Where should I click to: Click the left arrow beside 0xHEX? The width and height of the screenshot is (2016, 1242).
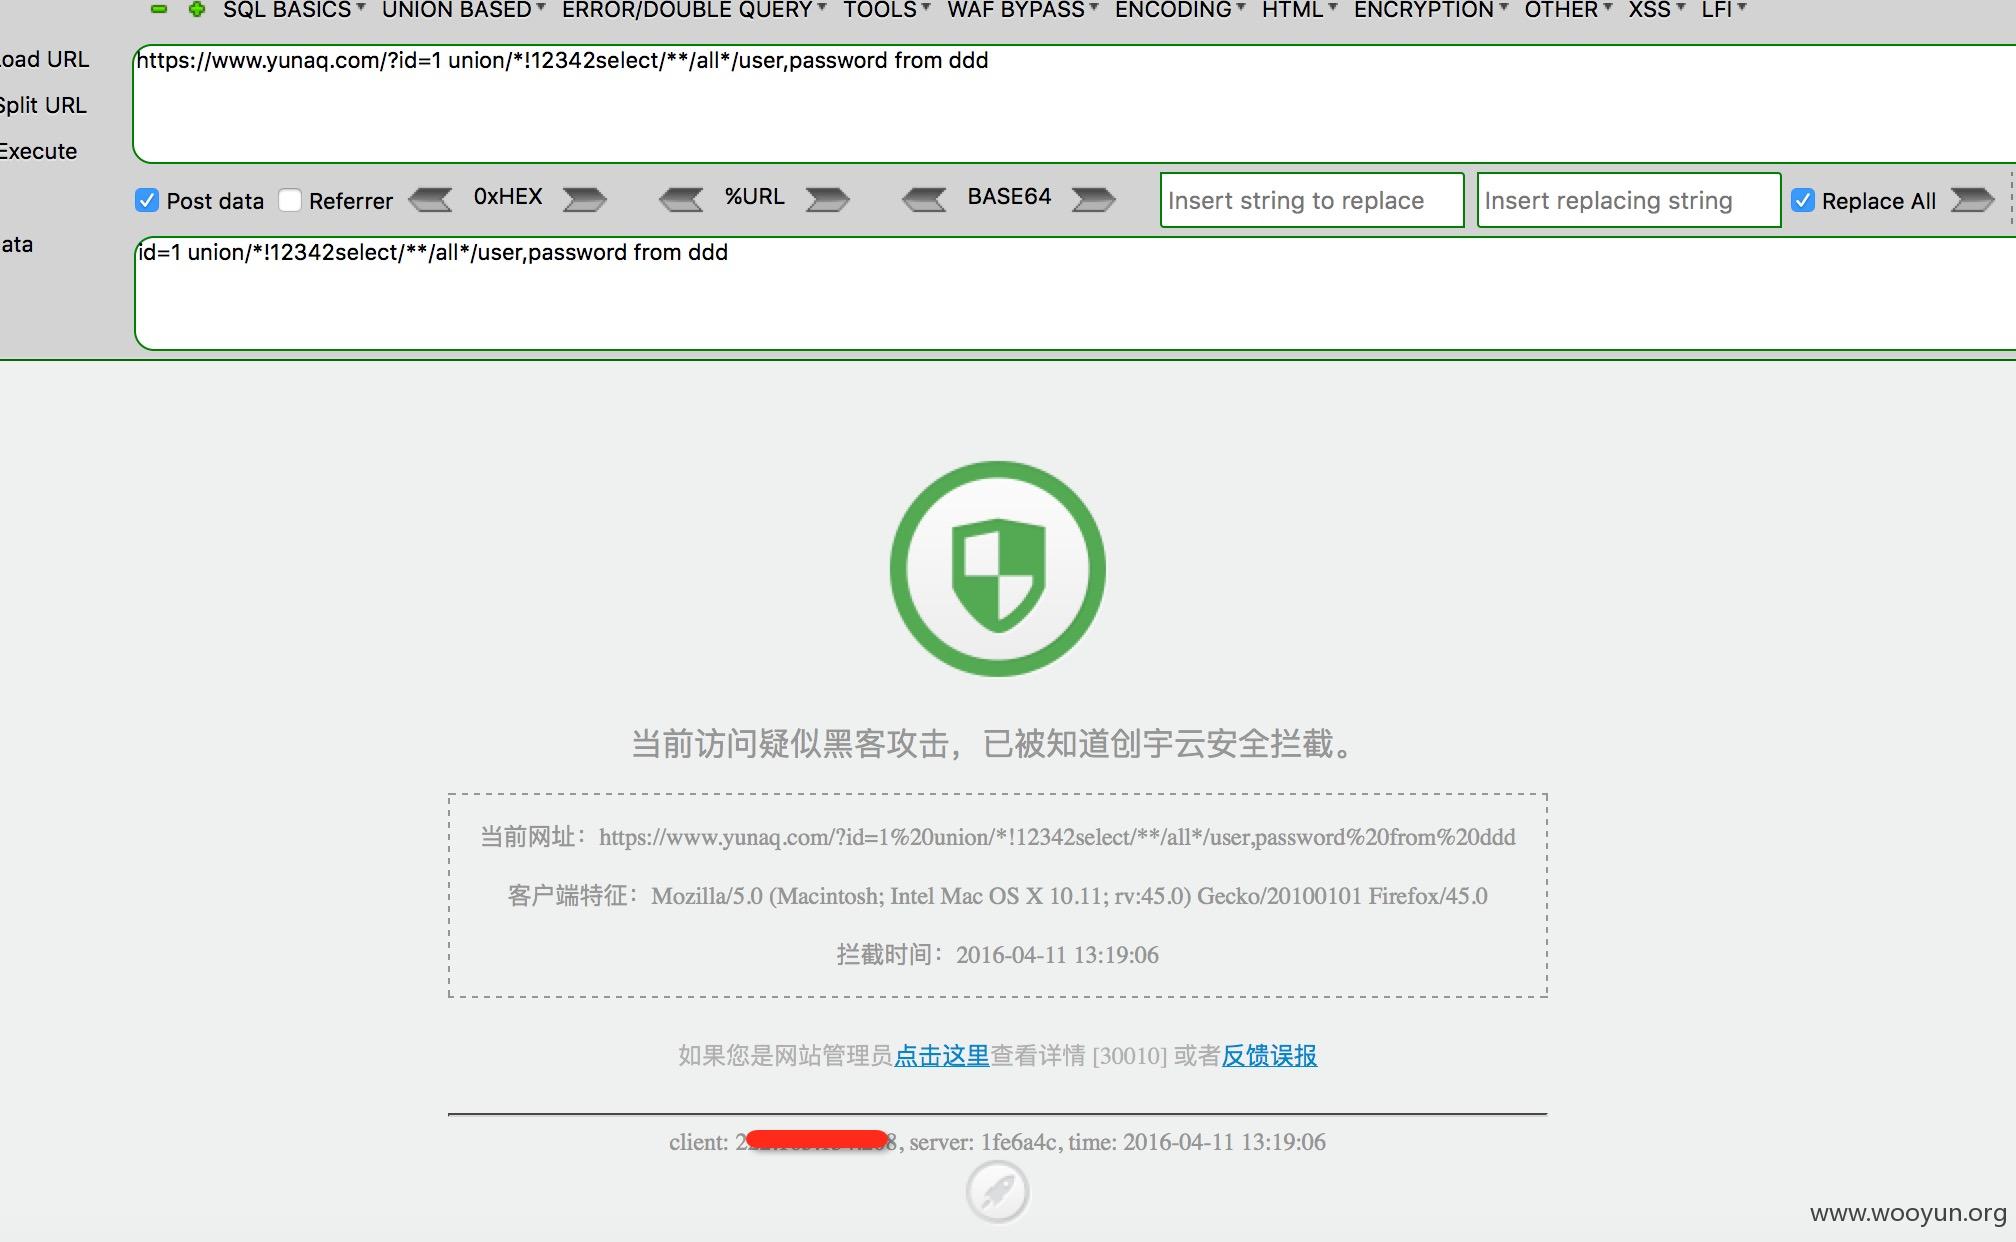[x=431, y=200]
